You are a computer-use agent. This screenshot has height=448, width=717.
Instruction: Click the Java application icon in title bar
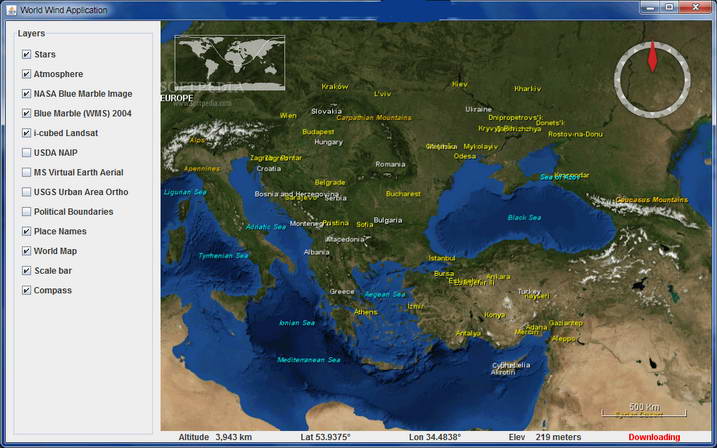coord(11,10)
